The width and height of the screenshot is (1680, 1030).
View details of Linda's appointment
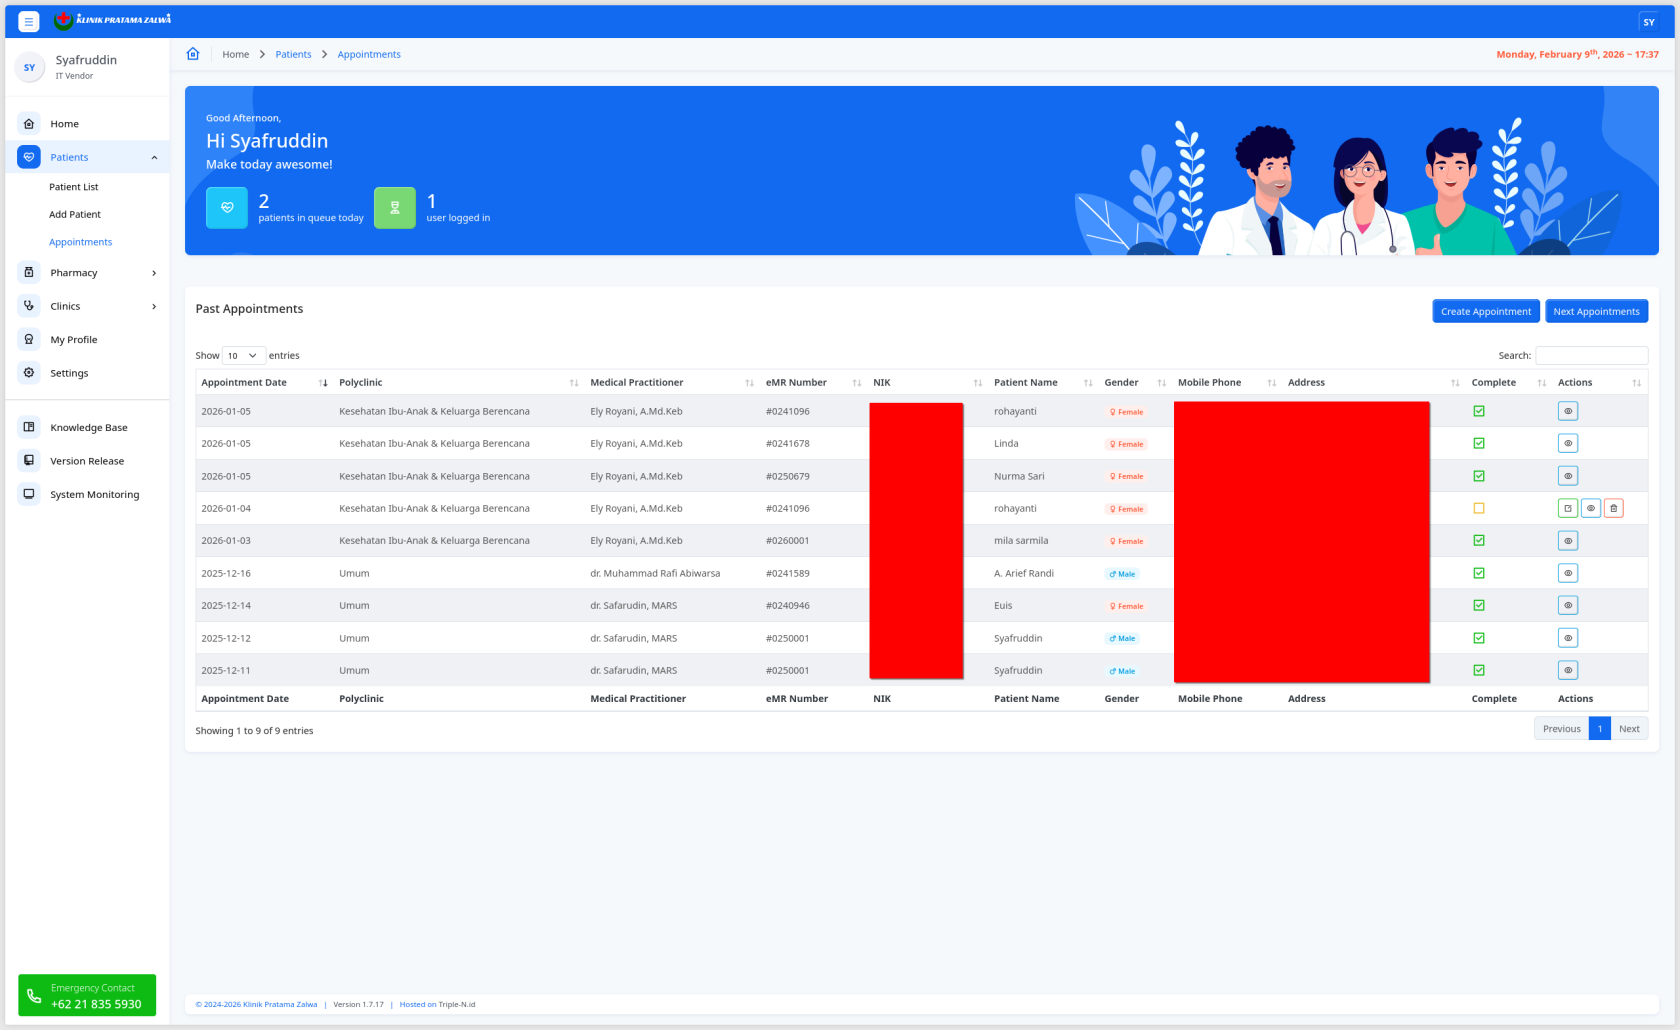(1567, 443)
